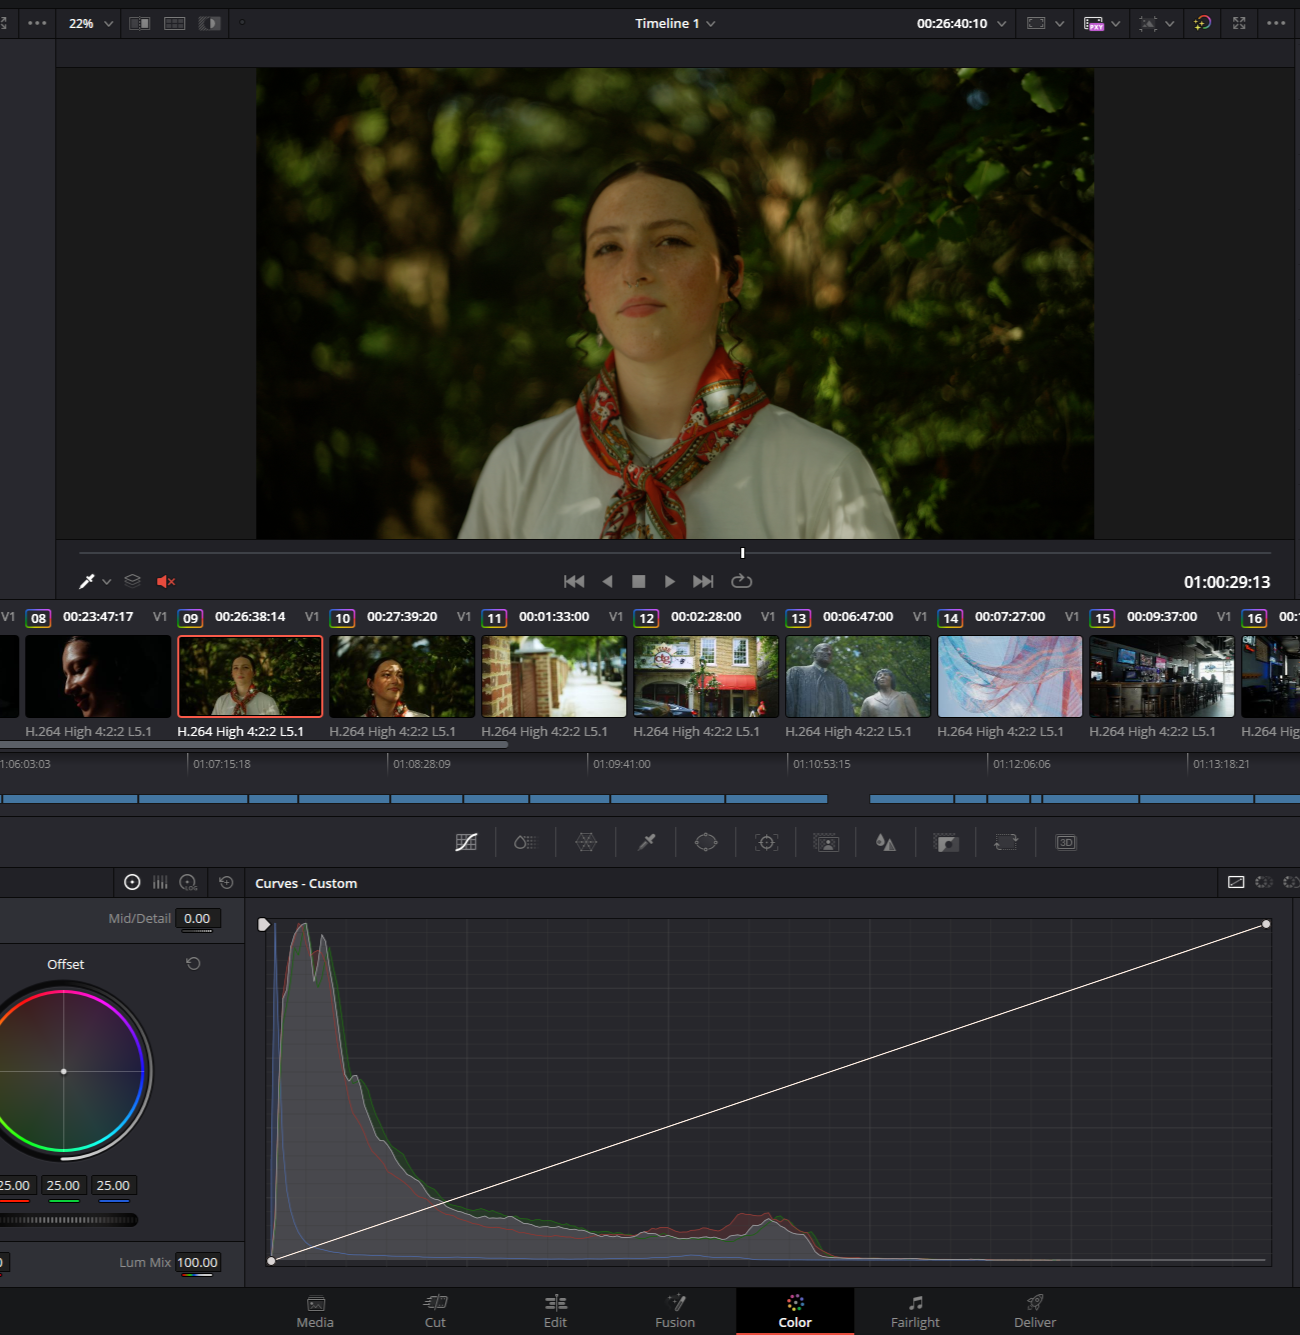1300x1335 pixels.
Task: Open the 3D stereoscopic palette
Action: coord(1066,842)
